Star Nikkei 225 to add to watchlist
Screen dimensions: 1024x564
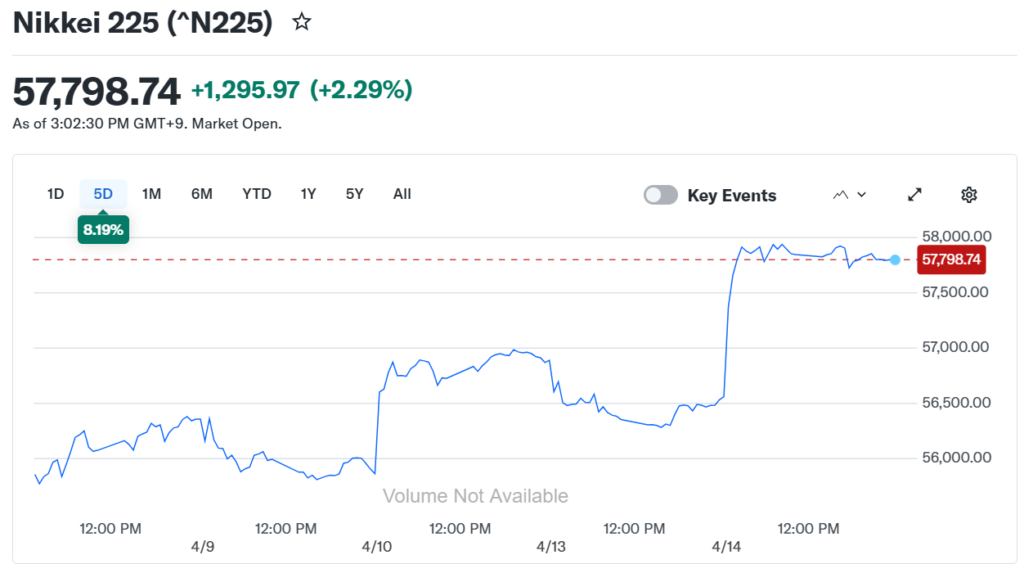click(301, 23)
